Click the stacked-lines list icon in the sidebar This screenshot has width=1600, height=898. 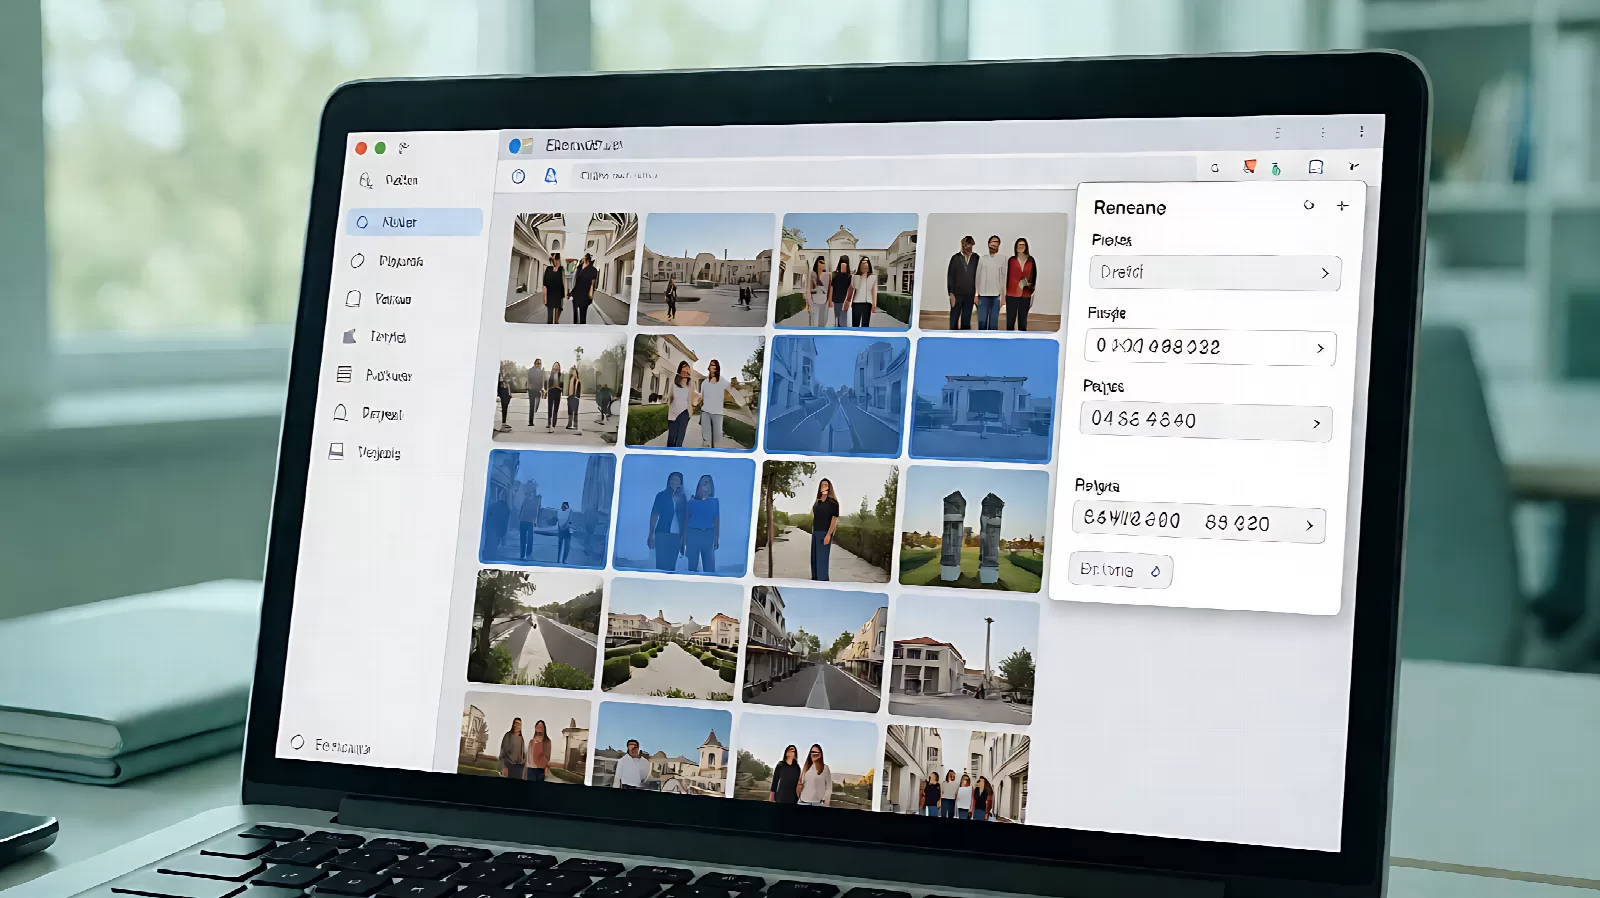pyautogui.click(x=344, y=375)
